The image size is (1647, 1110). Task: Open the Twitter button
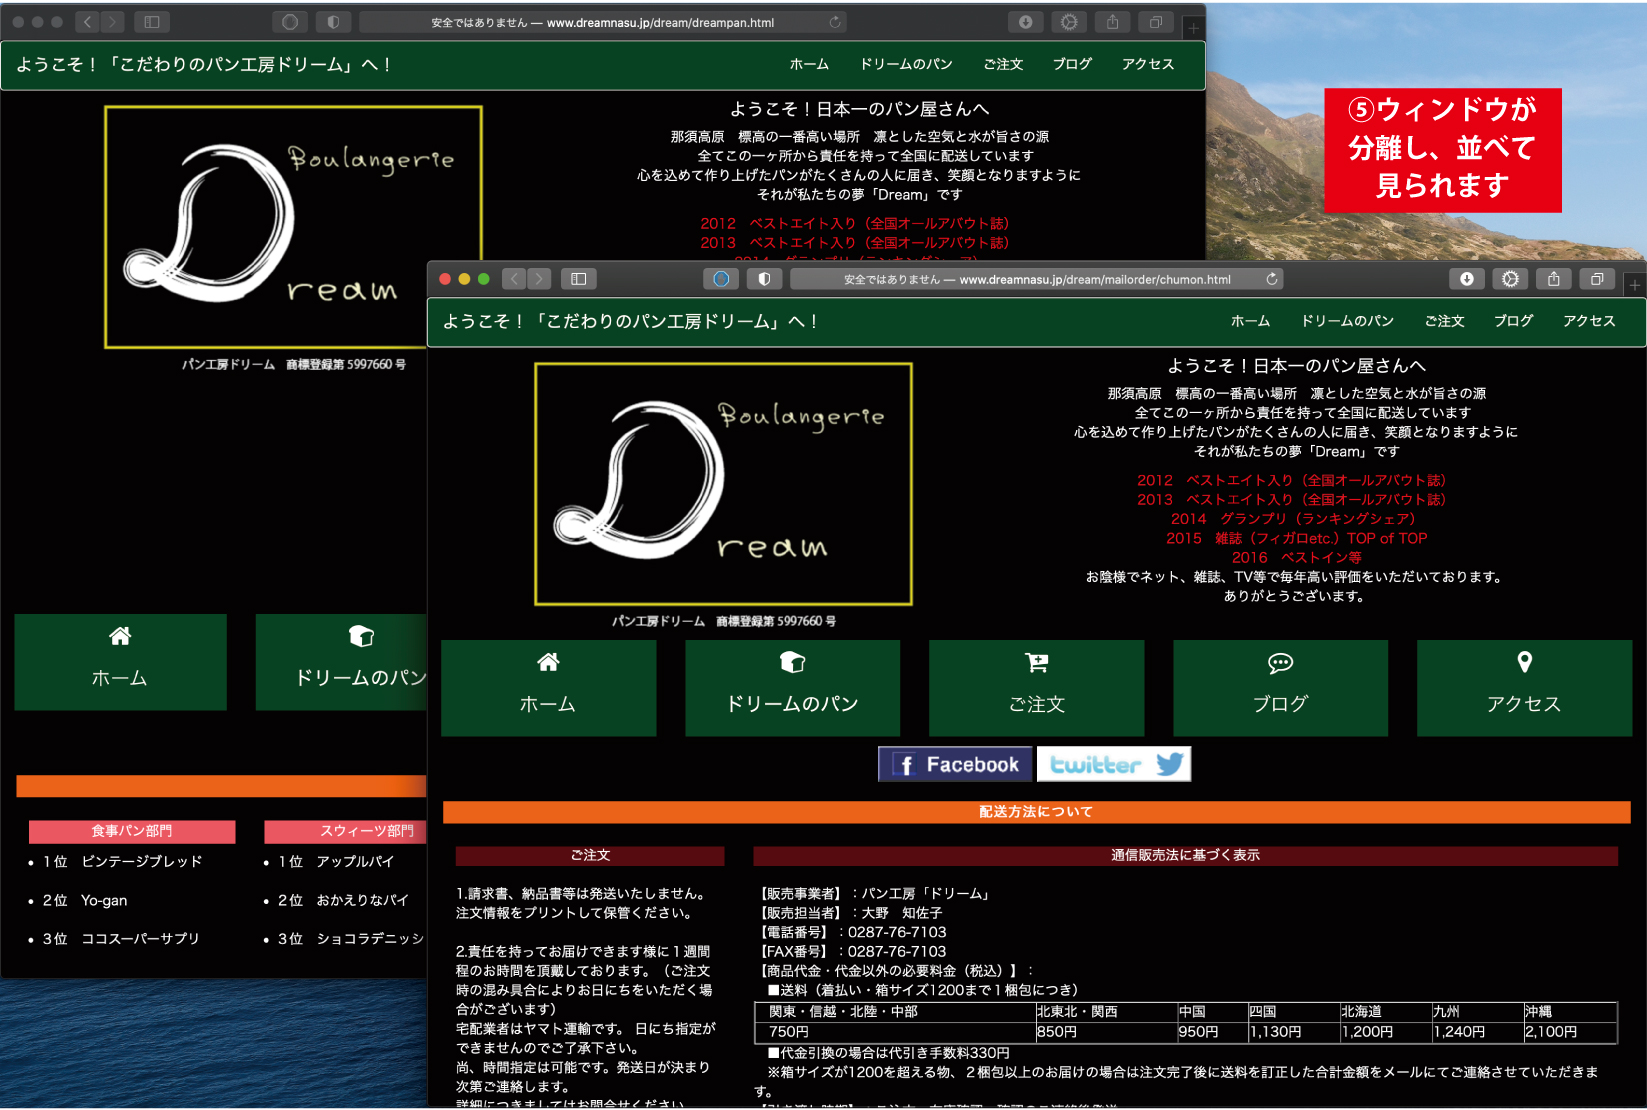tap(1114, 764)
